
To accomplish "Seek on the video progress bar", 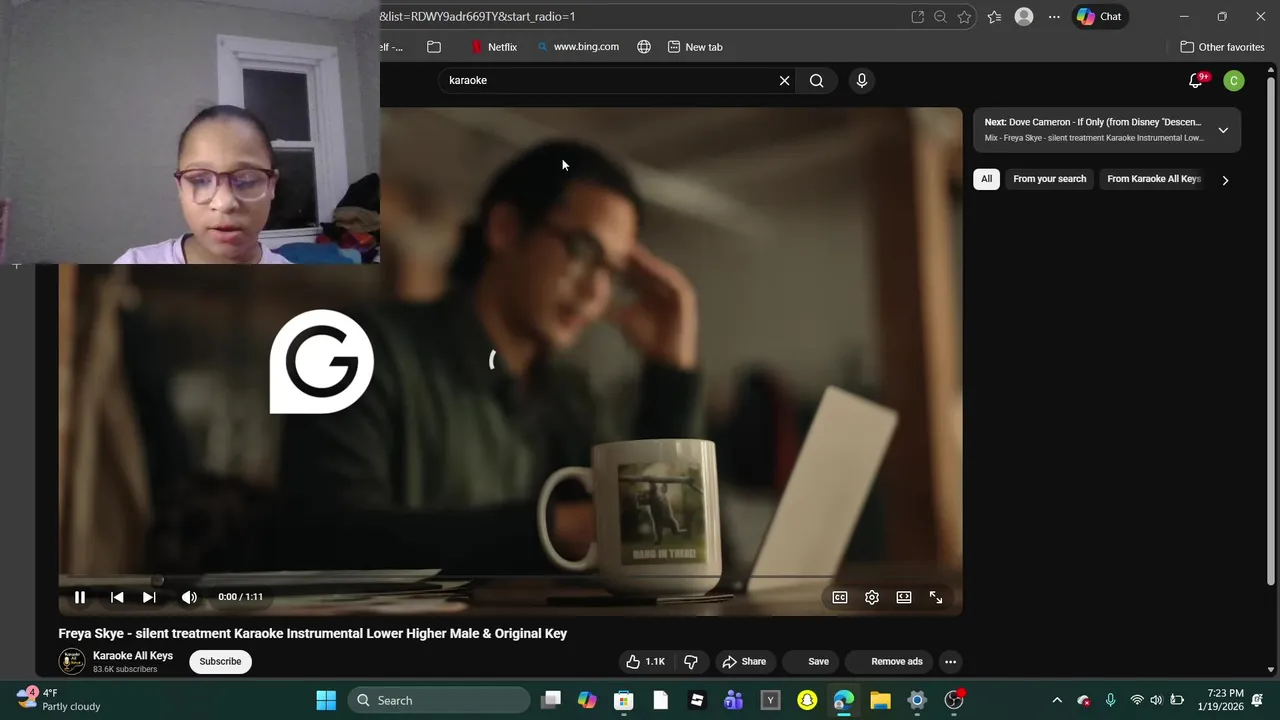I will click(510, 578).
